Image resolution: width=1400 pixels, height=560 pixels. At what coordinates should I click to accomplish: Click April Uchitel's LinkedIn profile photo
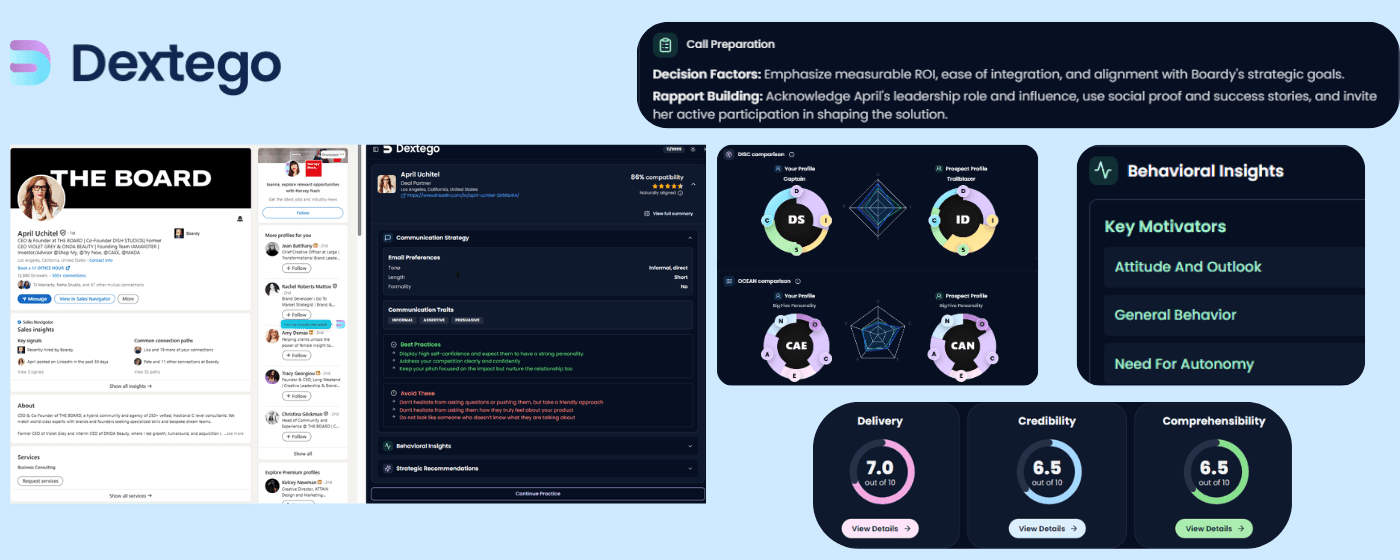(x=41, y=197)
